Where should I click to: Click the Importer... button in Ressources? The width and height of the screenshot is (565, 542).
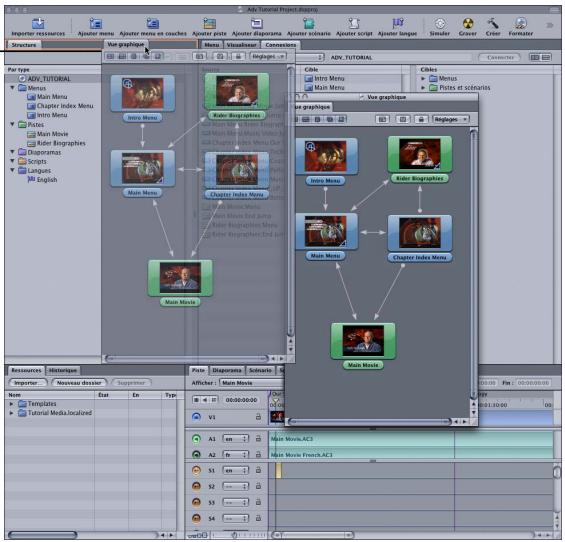27,383
